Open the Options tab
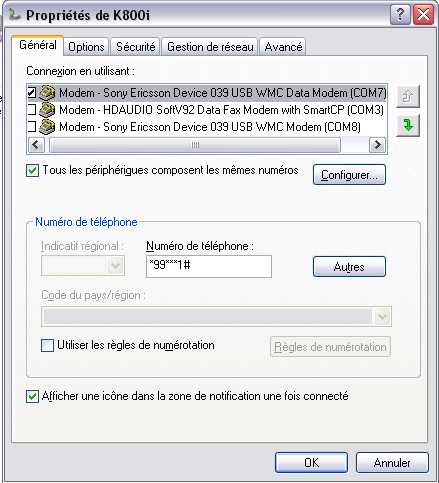This screenshot has width=439, height=483. point(86,47)
